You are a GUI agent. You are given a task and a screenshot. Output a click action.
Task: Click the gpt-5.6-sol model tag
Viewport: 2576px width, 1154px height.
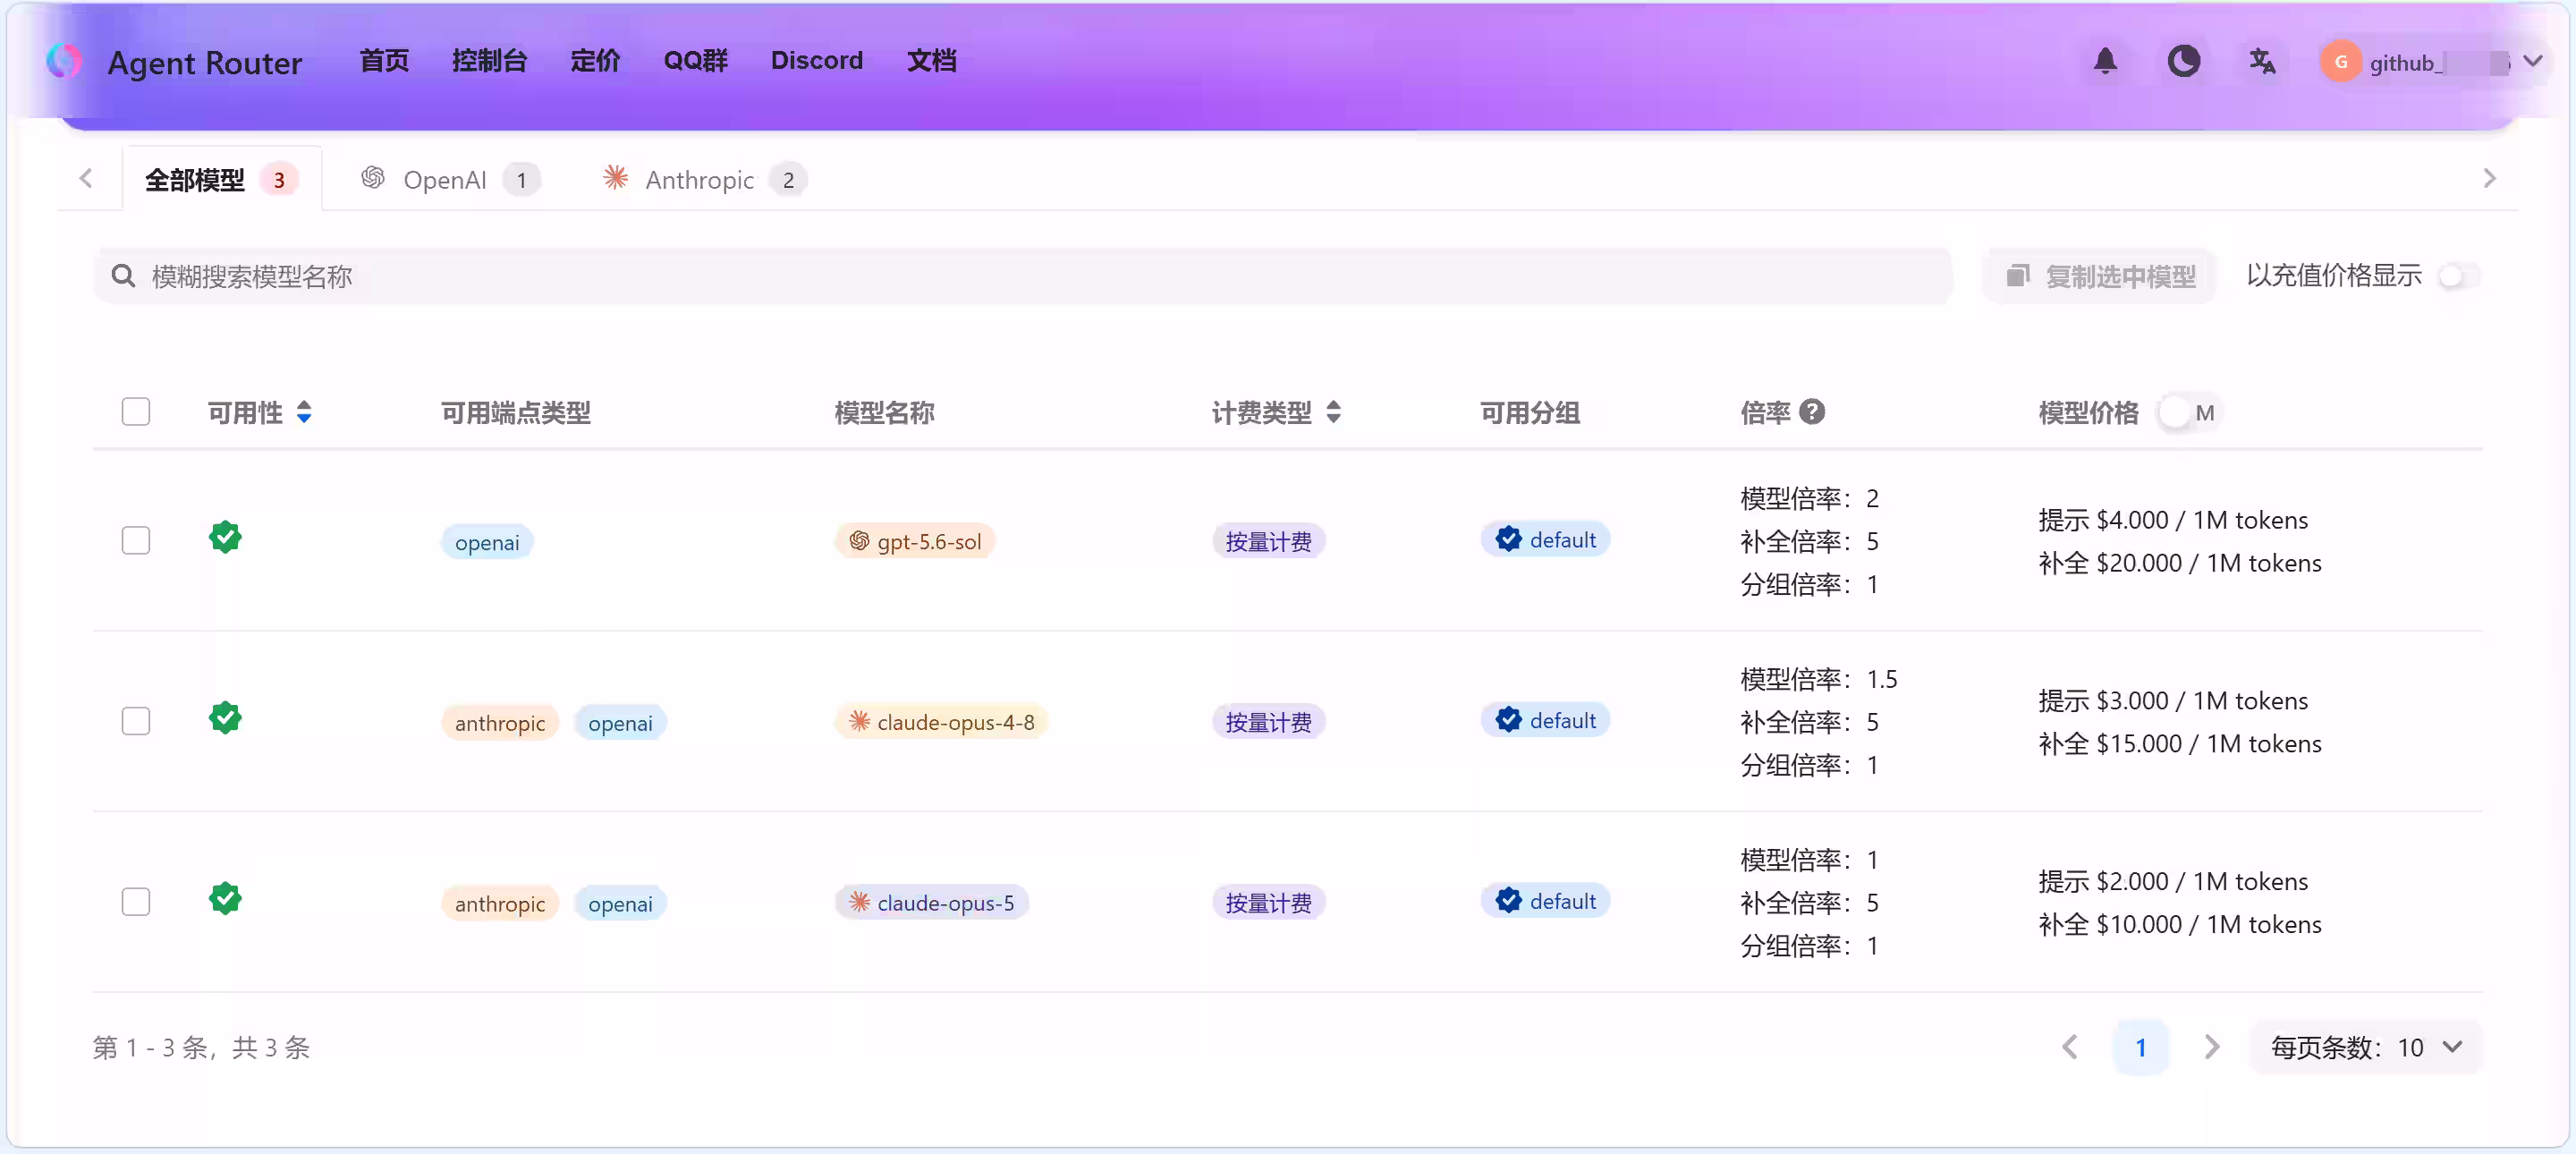tap(915, 541)
